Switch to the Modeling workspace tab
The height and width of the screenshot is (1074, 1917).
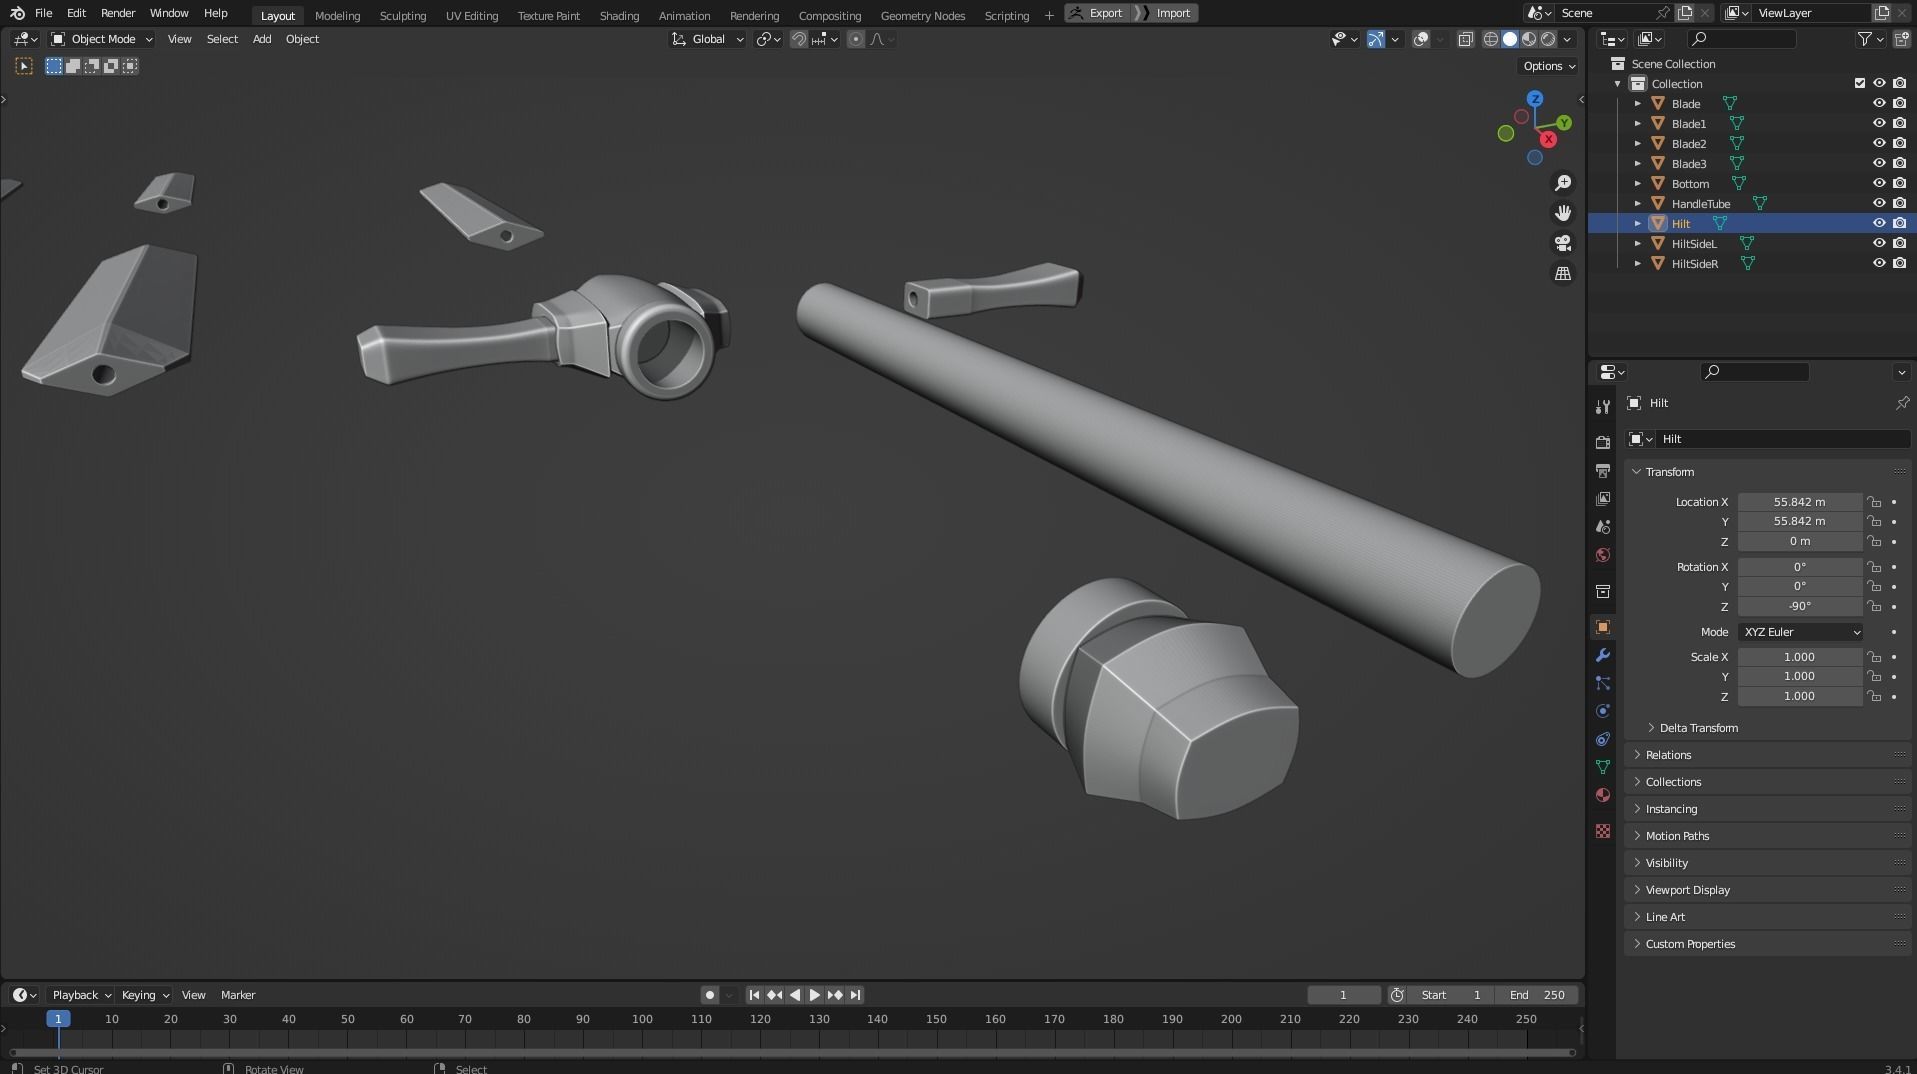click(337, 15)
